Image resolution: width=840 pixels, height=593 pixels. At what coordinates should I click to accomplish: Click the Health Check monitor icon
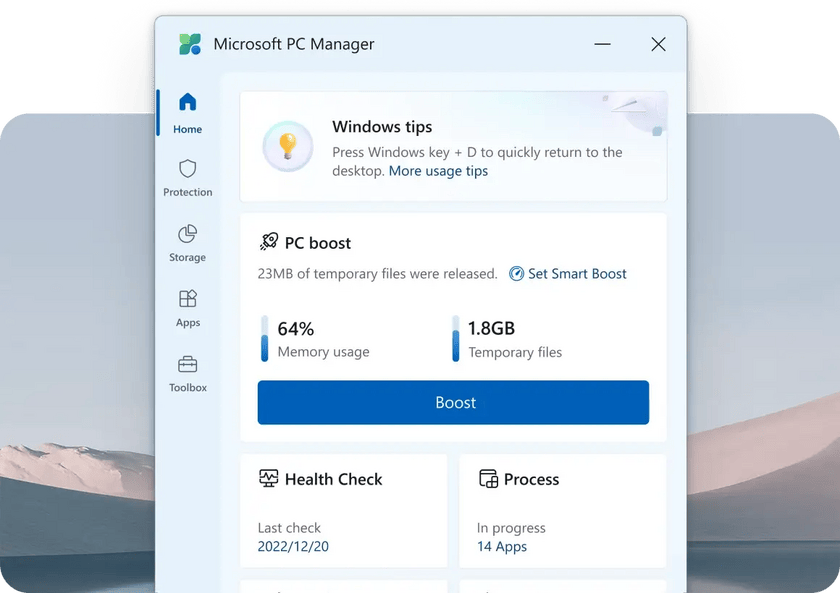pyautogui.click(x=268, y=479)
